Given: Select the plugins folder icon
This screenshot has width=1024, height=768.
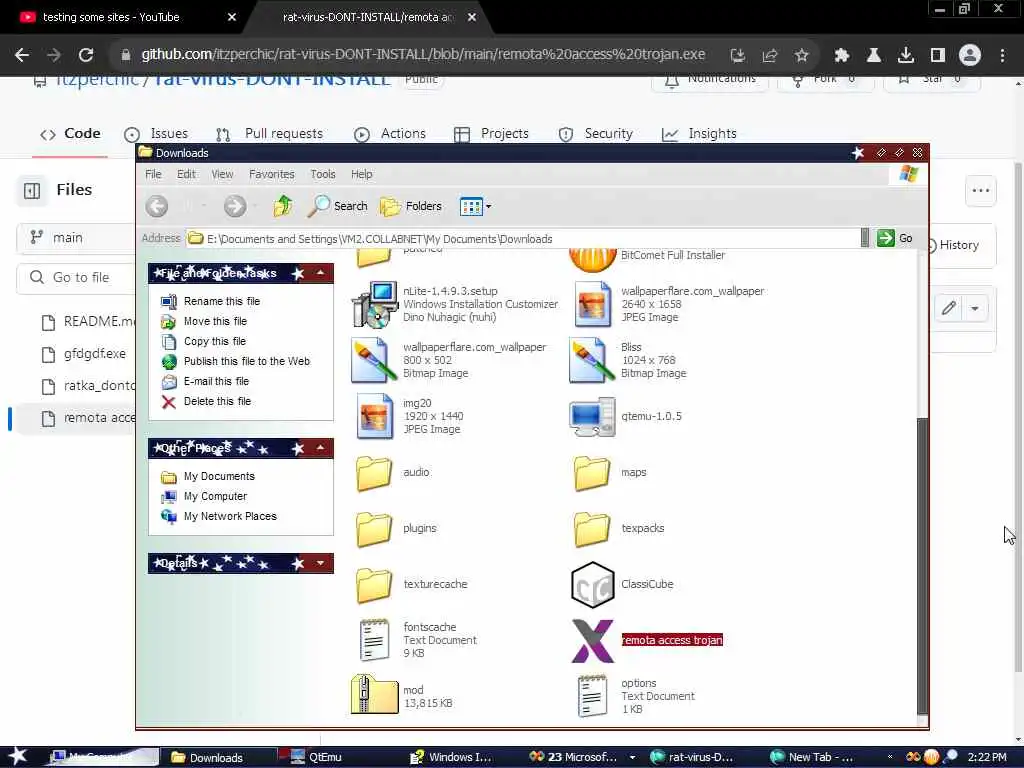Looking at the screenshot, I should (x=374, y=529).
